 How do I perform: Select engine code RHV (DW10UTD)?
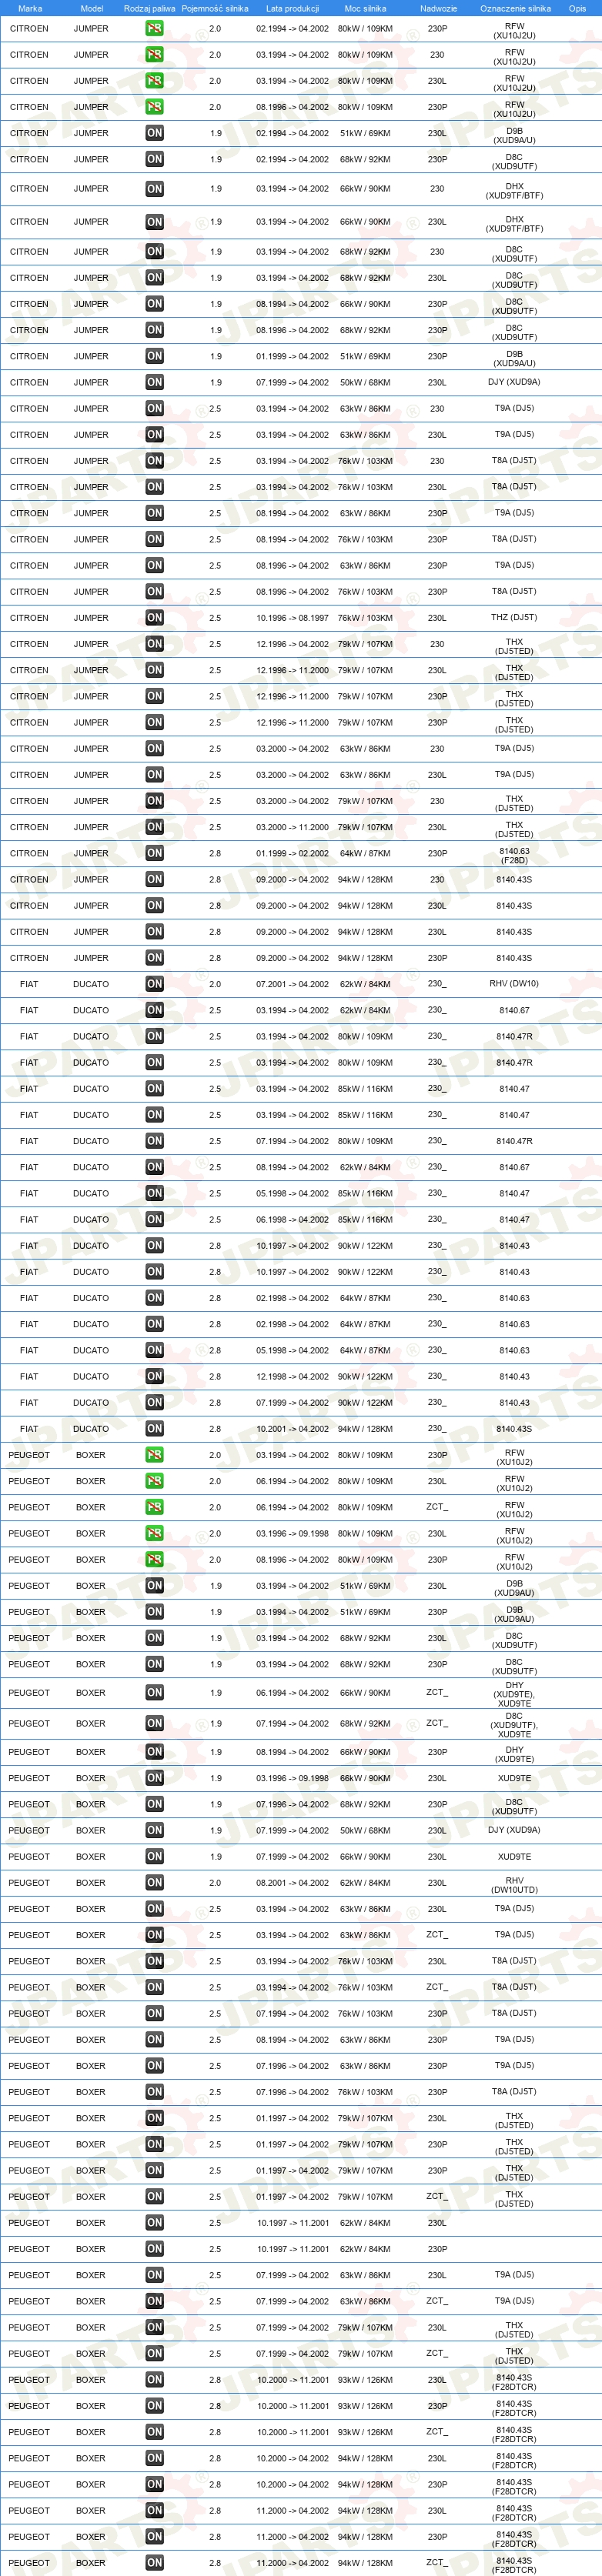click(514, 1885)
